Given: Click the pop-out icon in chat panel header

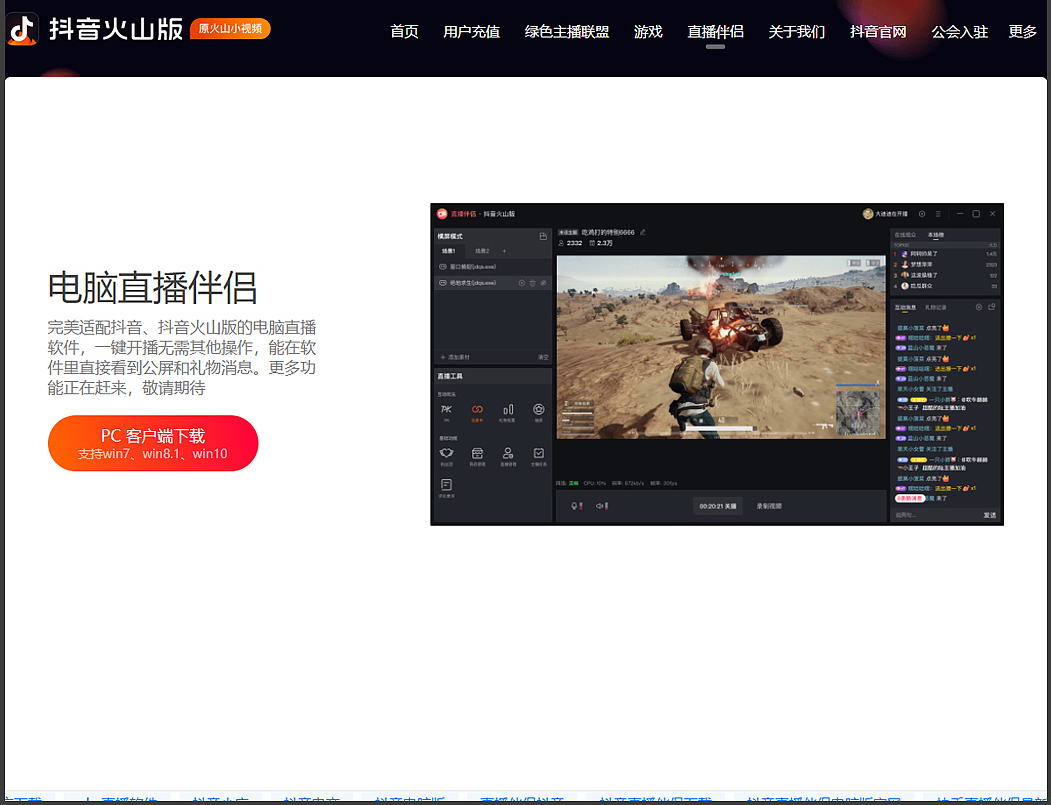Looking at the screenshot, I should (x=991, y=307).
